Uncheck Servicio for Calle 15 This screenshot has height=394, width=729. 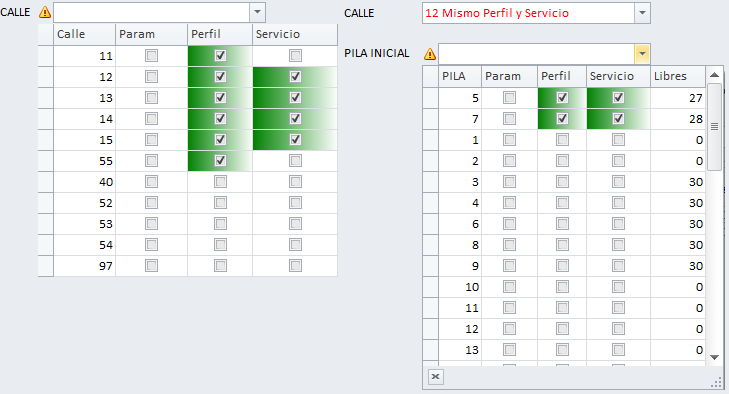(x=295, y=140)
